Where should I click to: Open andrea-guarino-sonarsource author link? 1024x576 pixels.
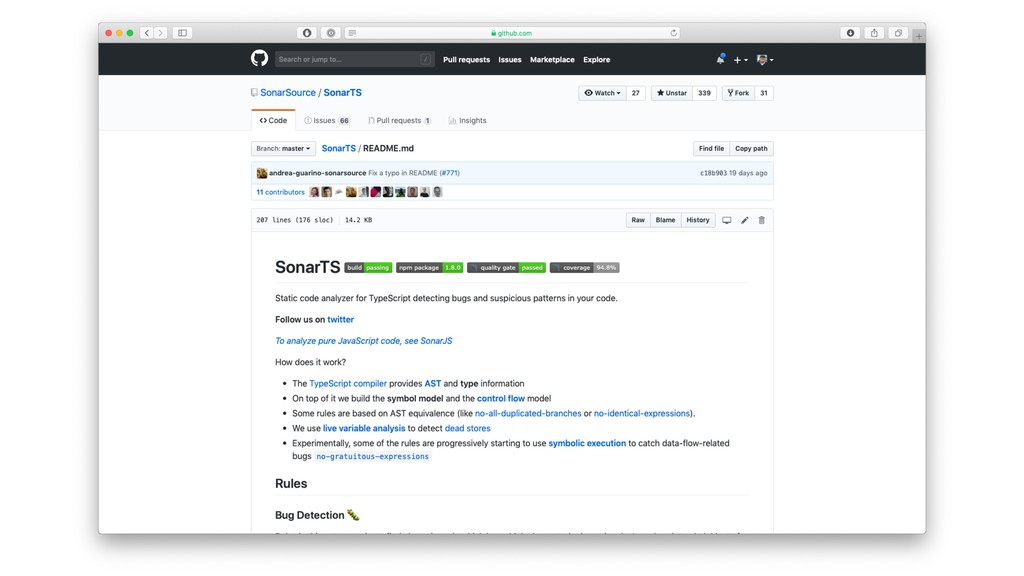point(317,173)
